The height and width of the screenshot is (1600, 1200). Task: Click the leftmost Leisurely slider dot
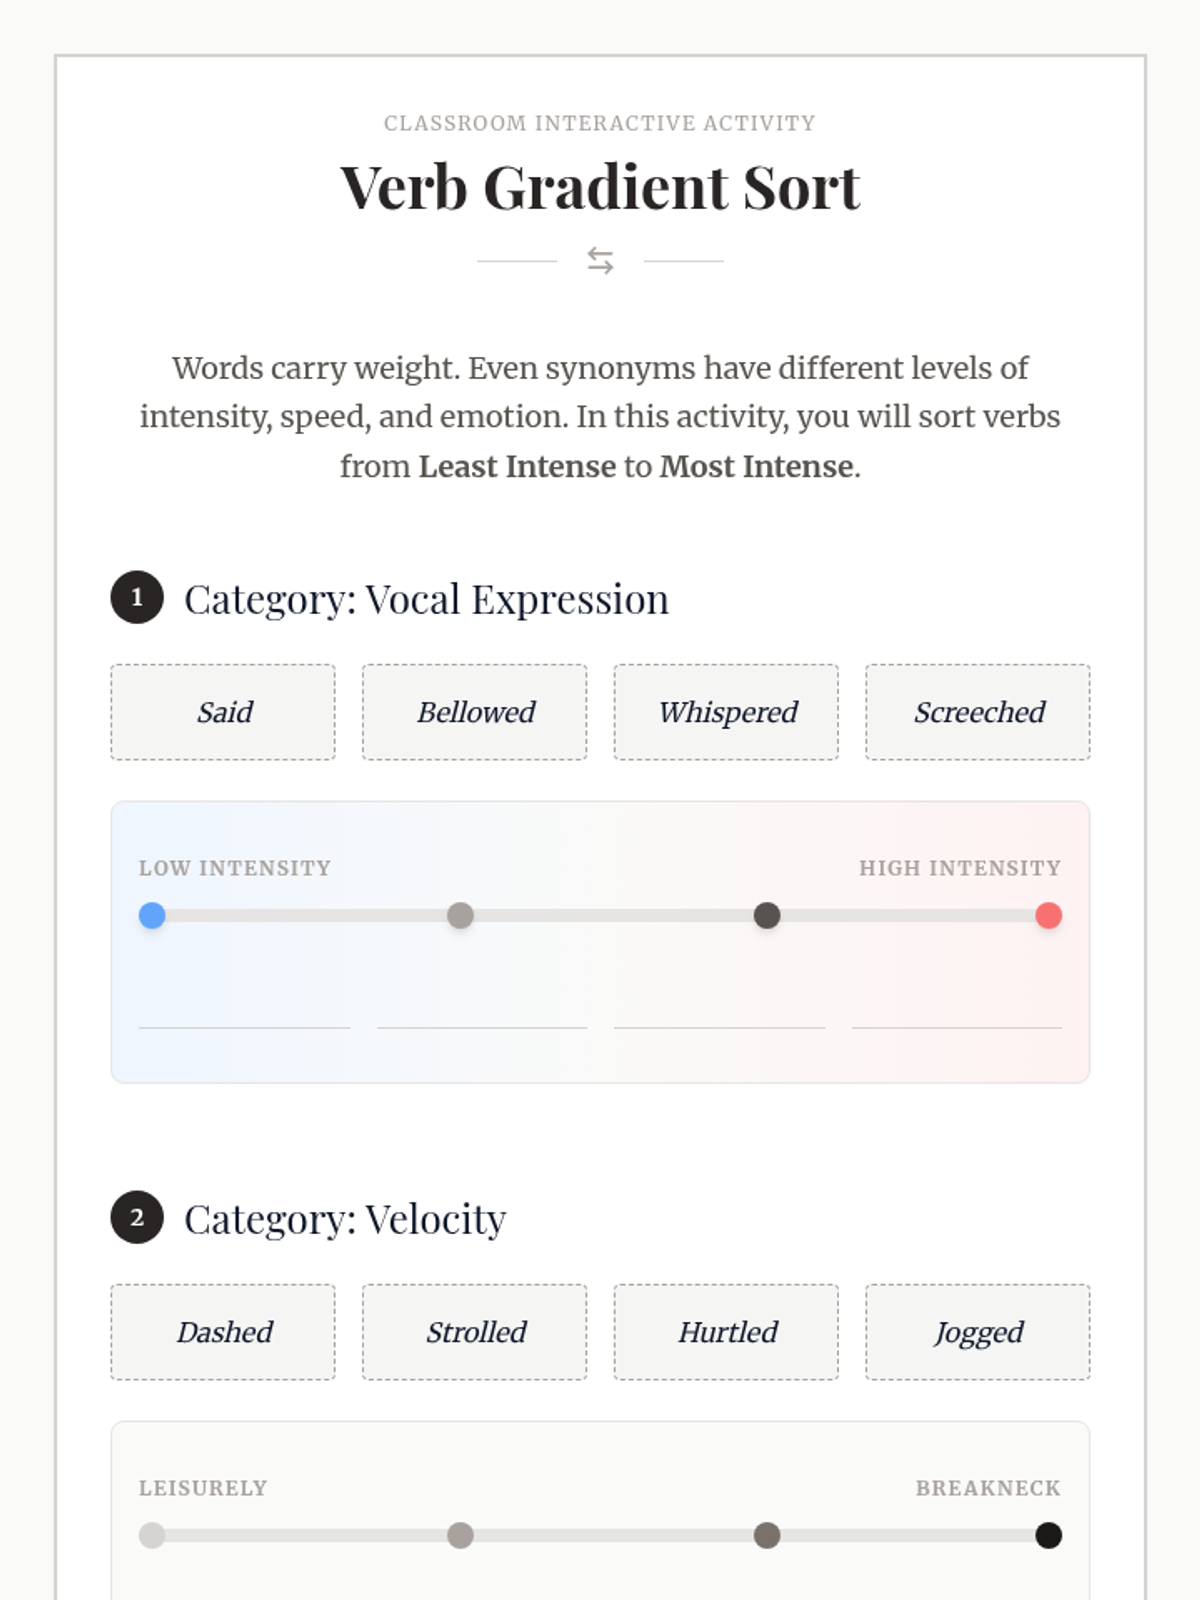point(152,1536)
